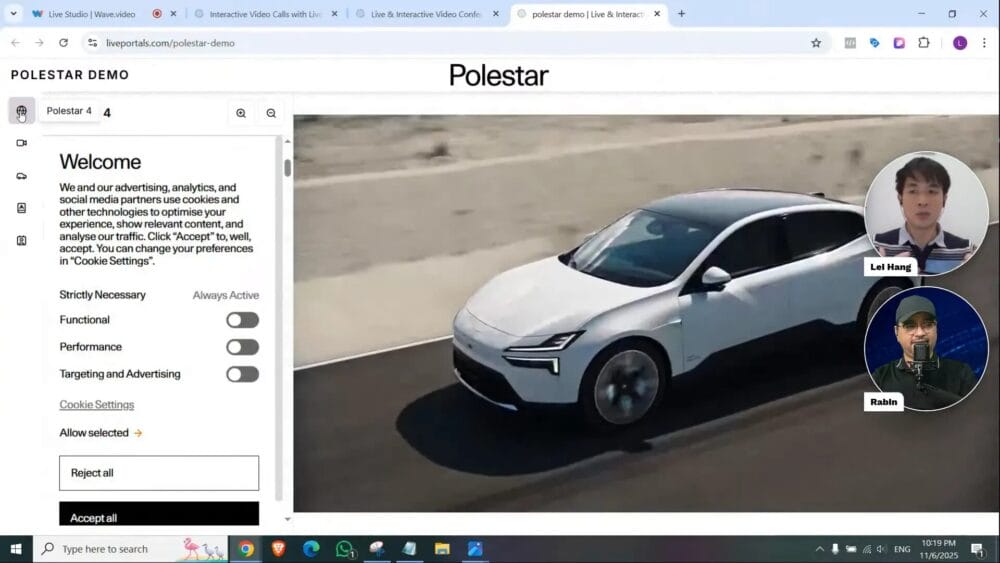The height and width of the screenshot is (563, 1000).
Task: Show hidden system tray icons chevron
Action: pos(819,549)
